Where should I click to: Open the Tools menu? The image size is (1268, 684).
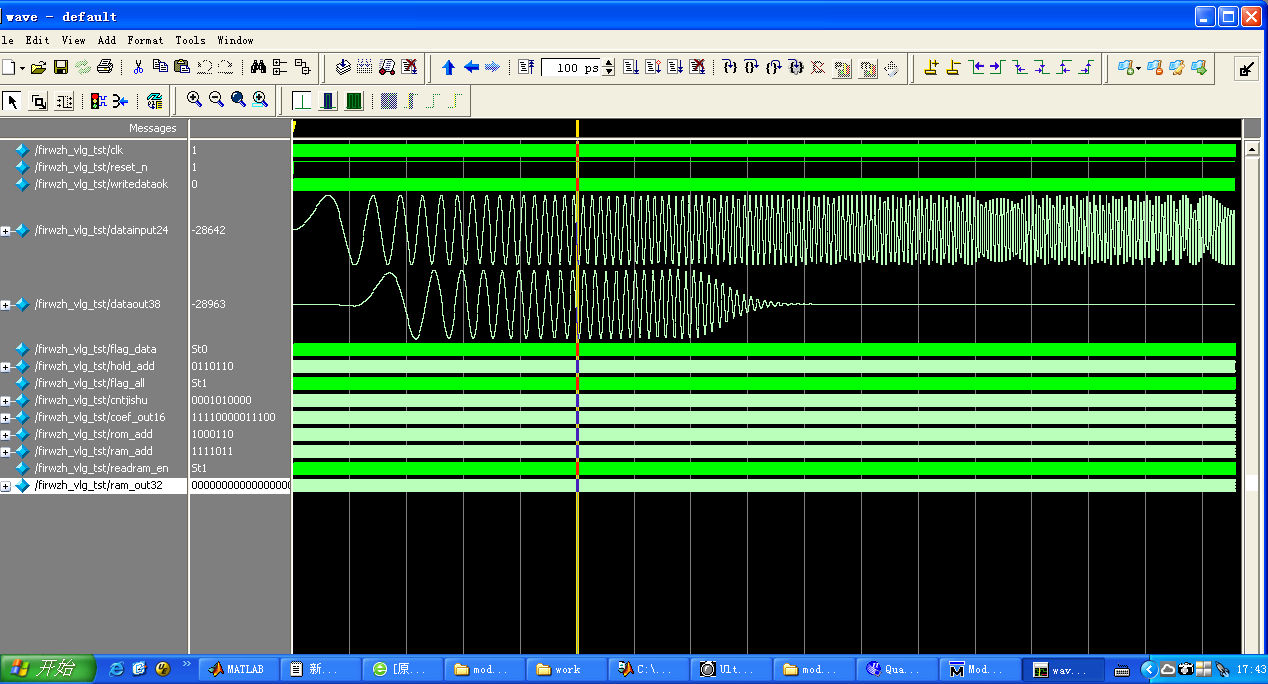pyautogui.click(x=190, y=40)
